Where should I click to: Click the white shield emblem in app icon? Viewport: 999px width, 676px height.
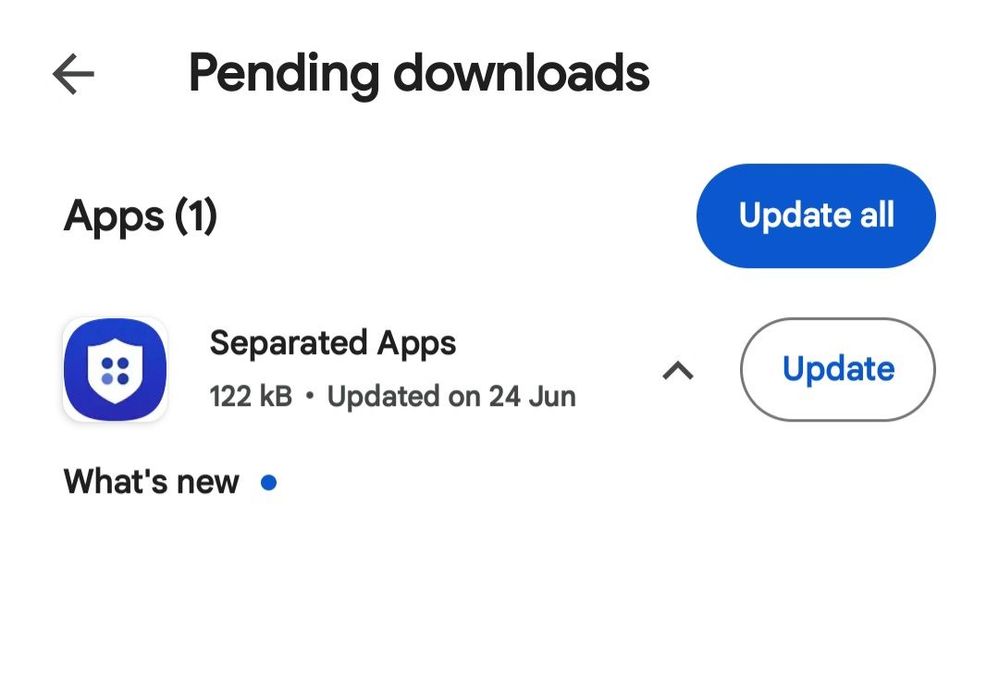tap(115, 371)
